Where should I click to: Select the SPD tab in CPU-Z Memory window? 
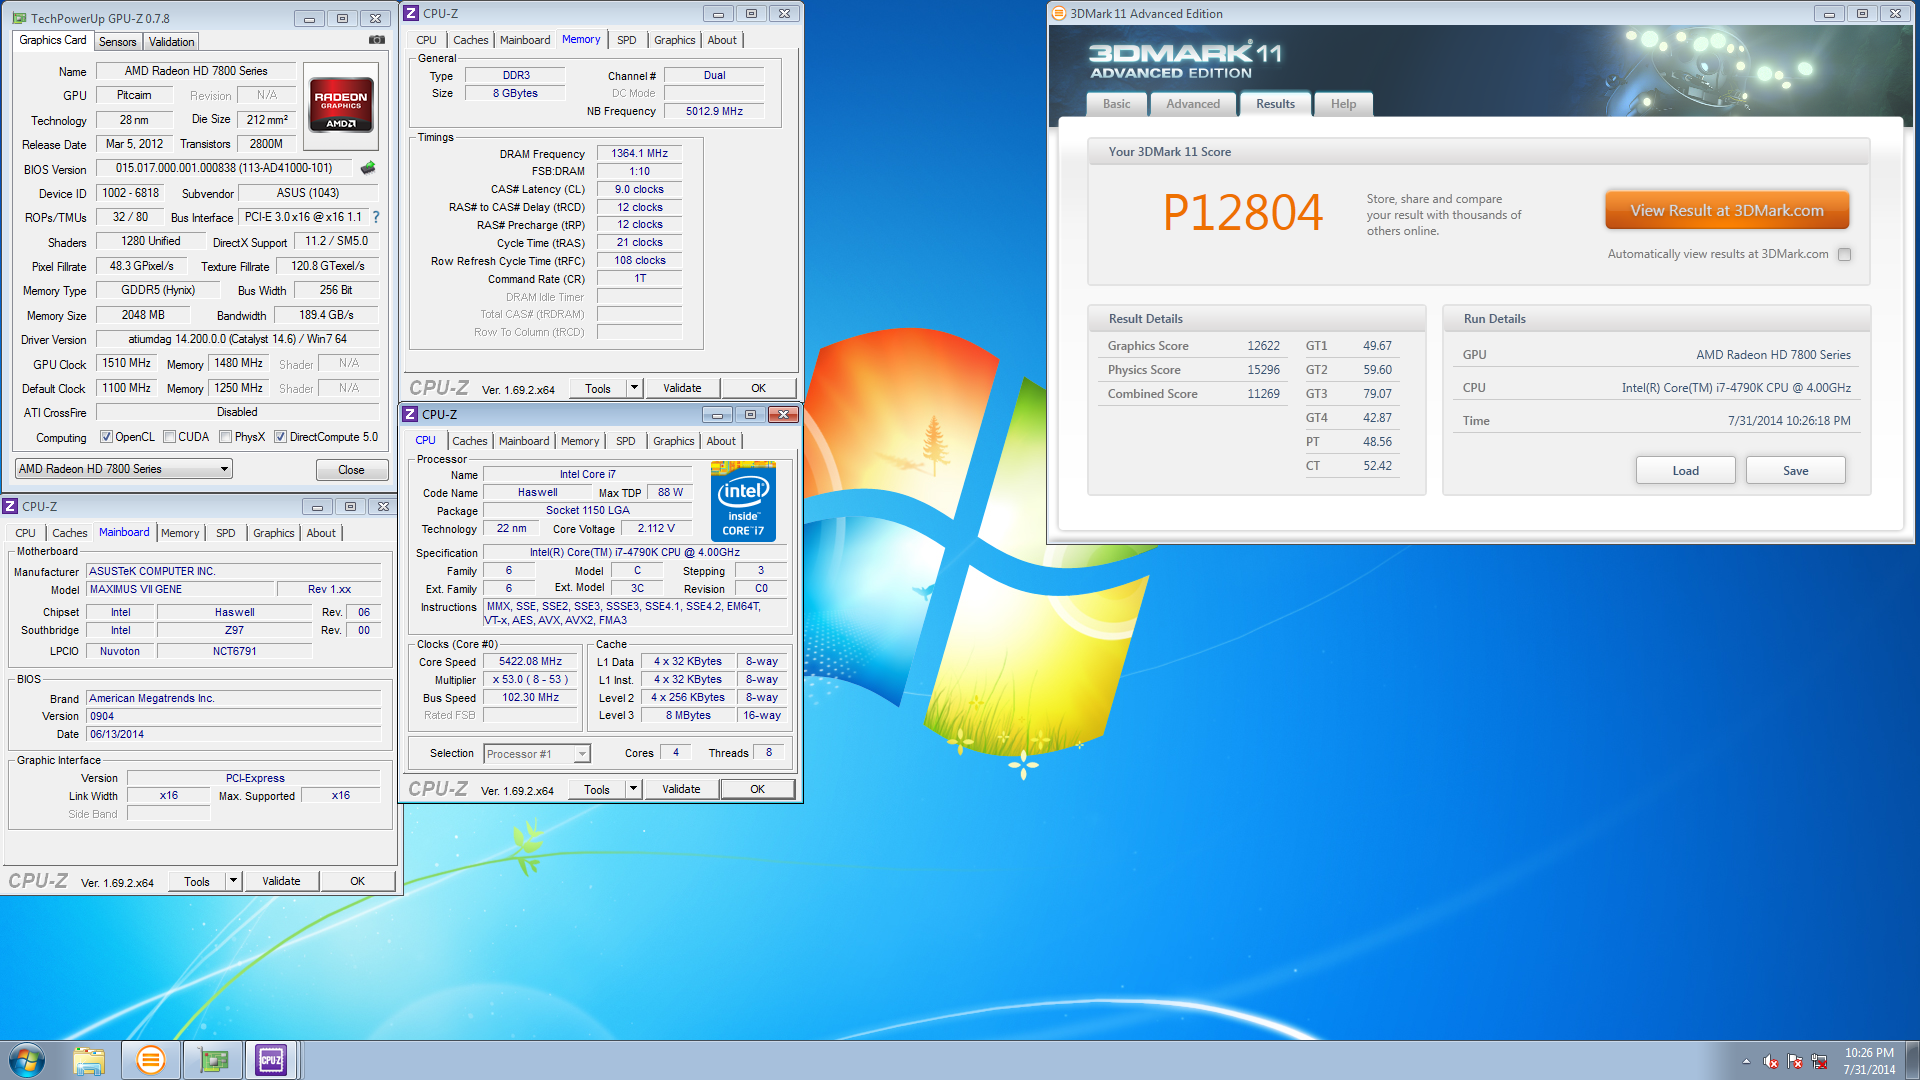(x=627, y=40)
